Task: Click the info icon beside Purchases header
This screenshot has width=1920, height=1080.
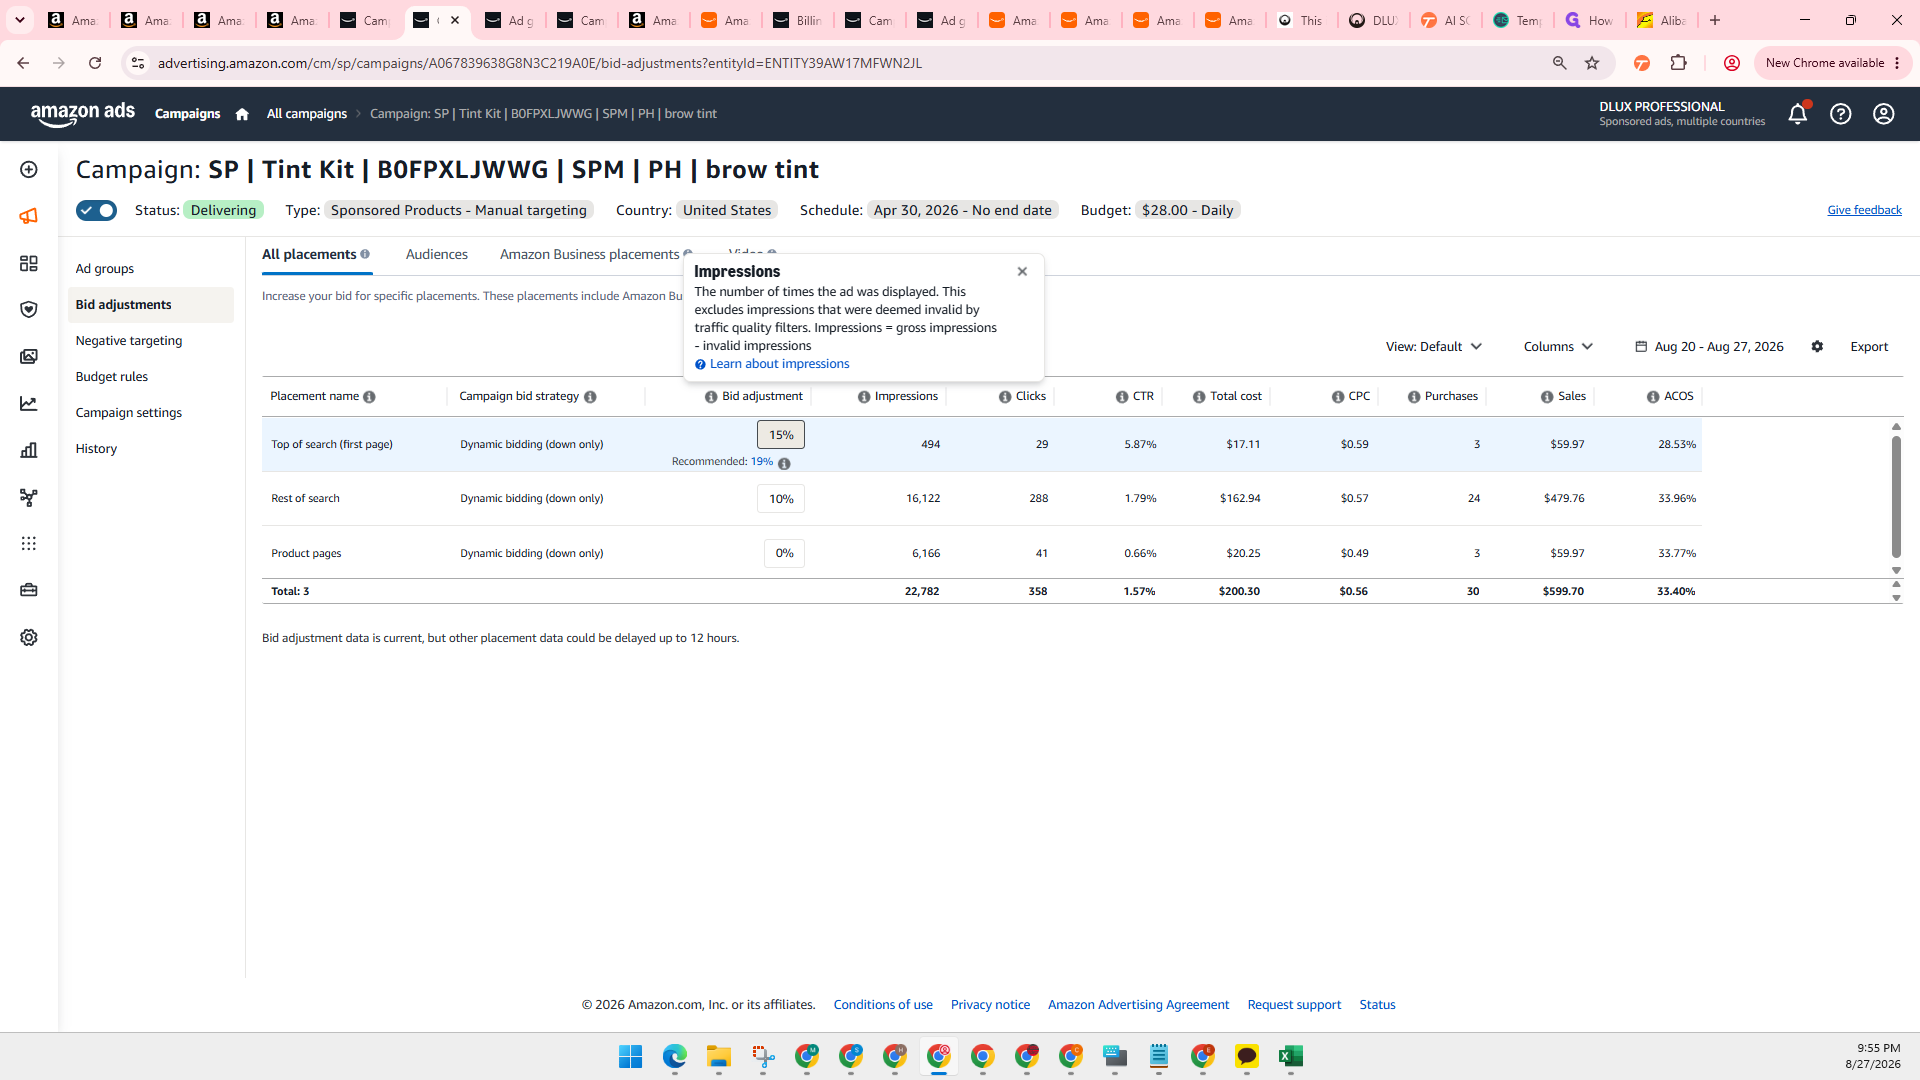Action: pyautogui.click(x=1414, y=397)
